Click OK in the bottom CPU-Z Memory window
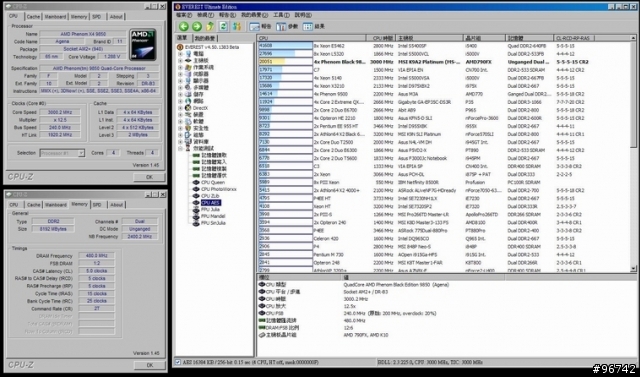640x377 pixels. 150,365
